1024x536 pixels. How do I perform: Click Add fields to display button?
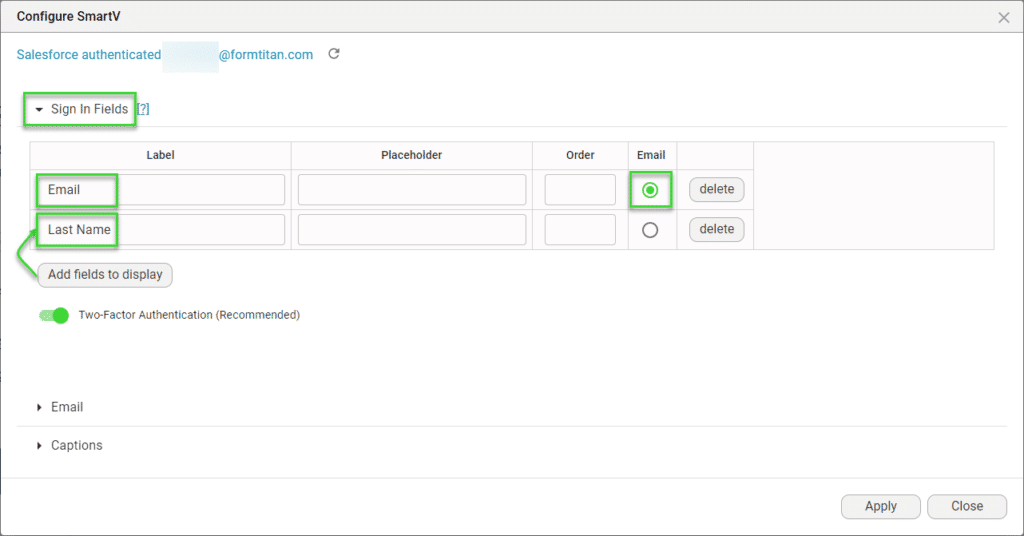coord(105,274)
